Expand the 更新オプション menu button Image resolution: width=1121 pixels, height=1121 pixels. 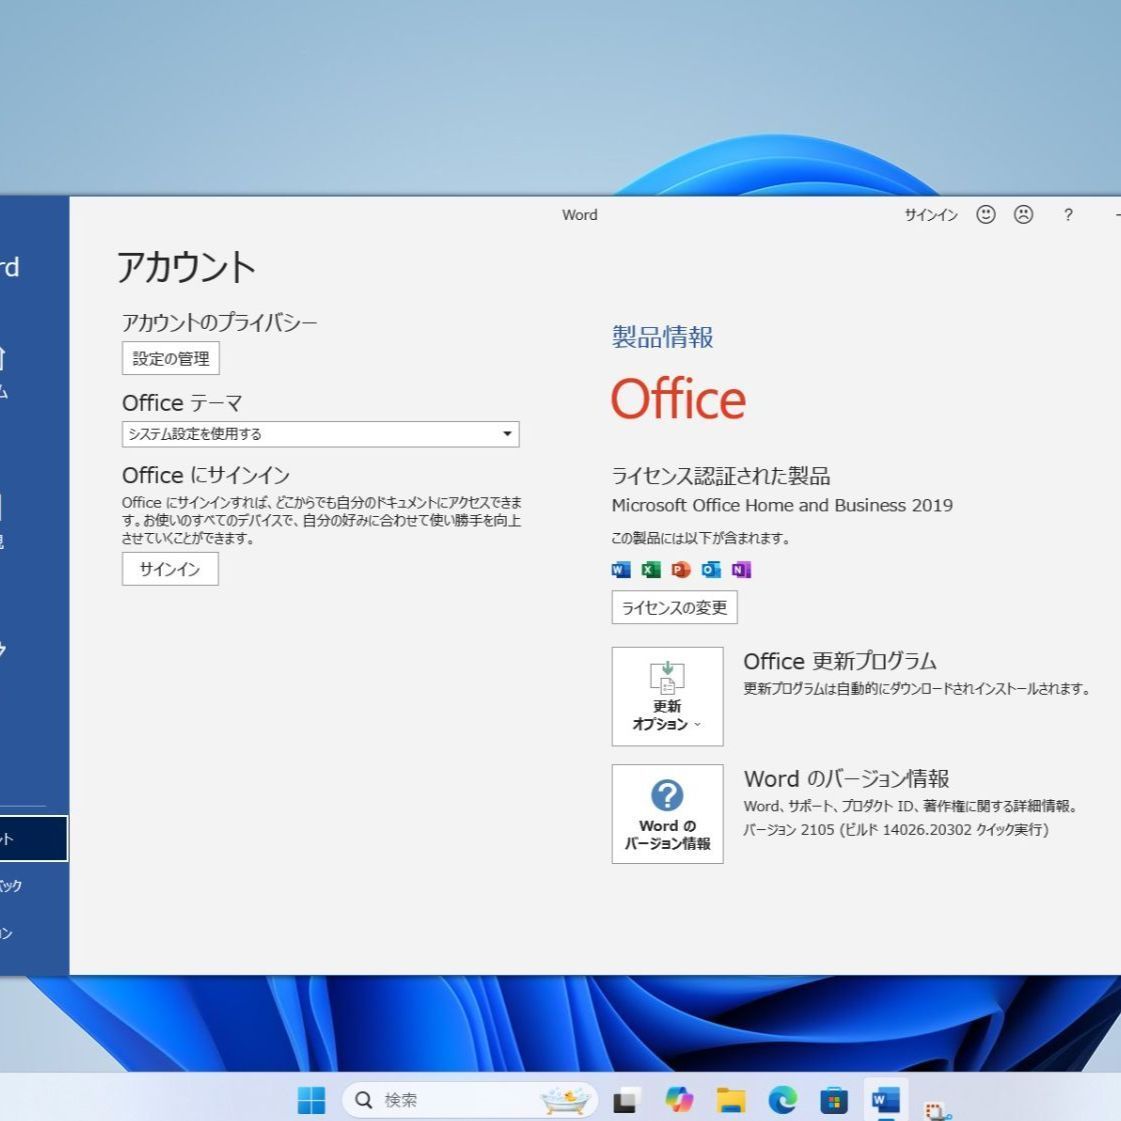(x=667, y=696)
